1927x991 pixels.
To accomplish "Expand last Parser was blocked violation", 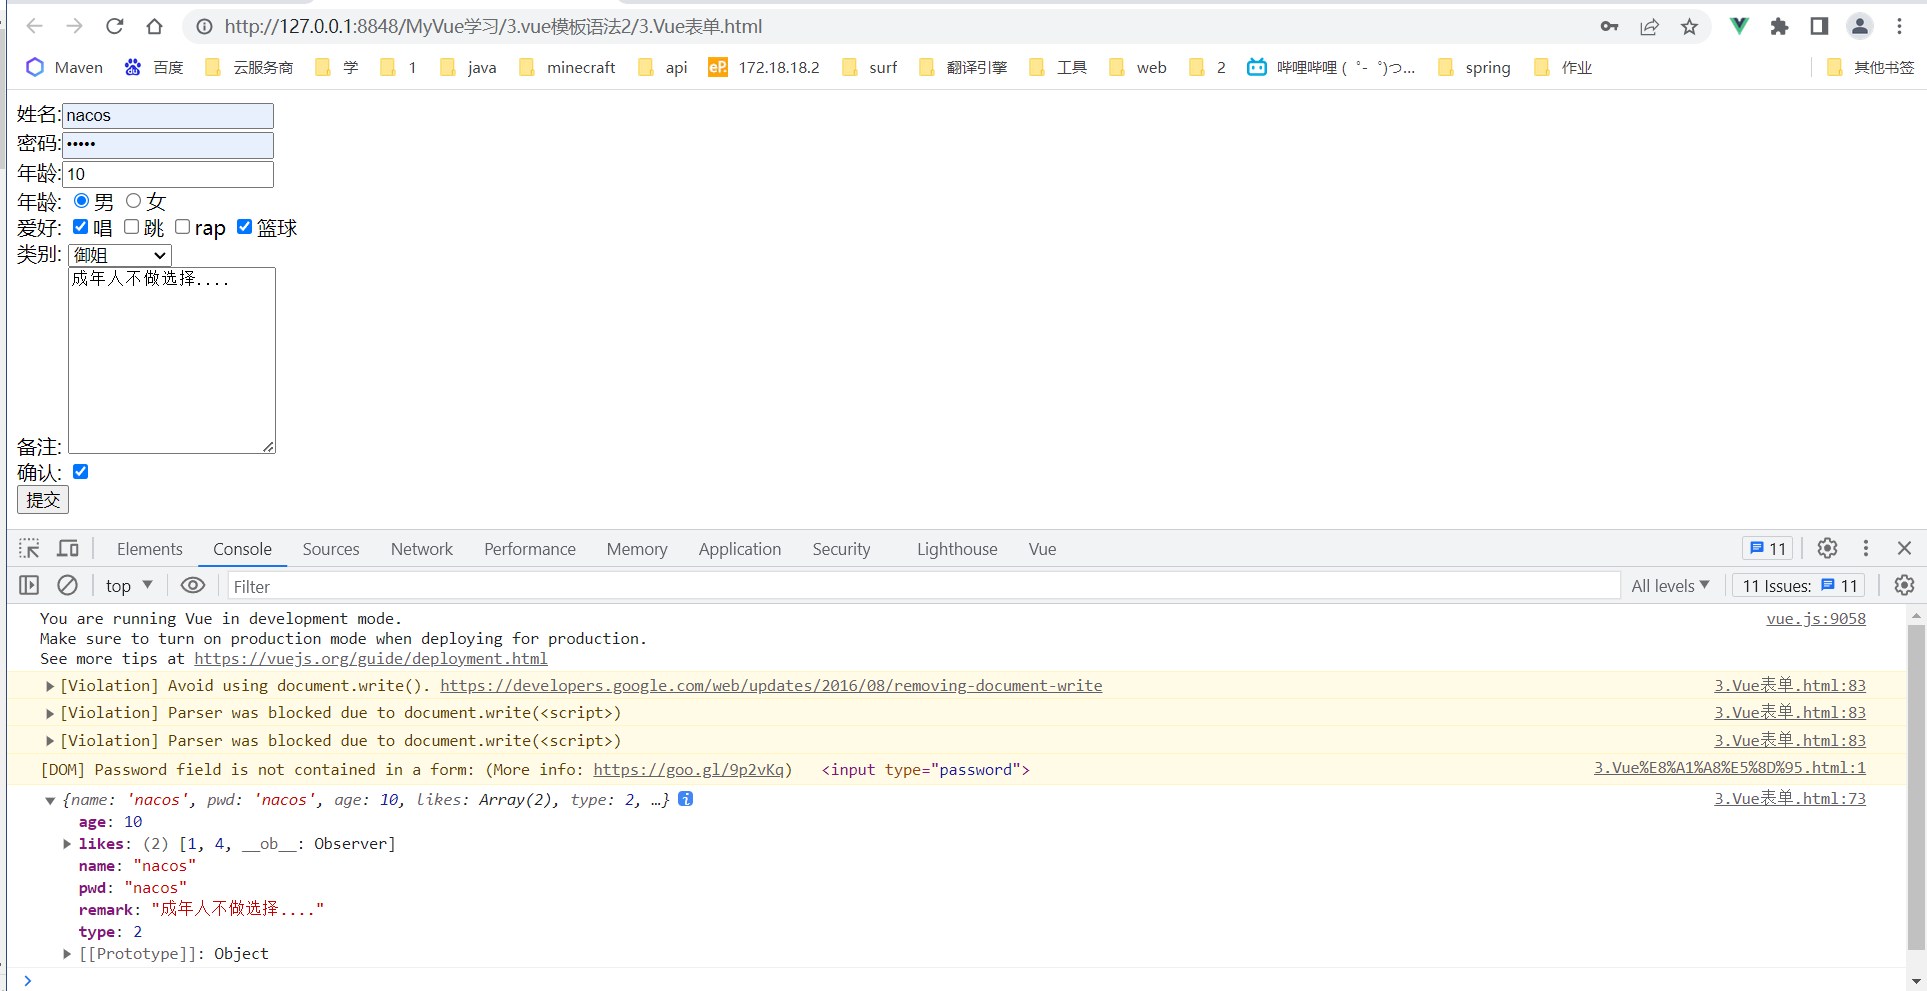I will [50, 741].
